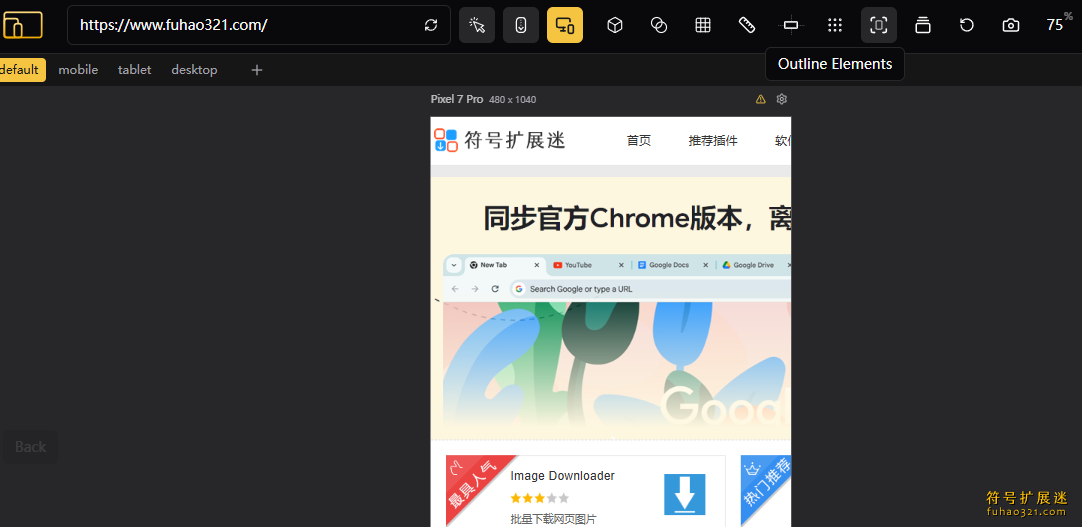Image resolution: width=1082 pixels, height=527 pixels.
Task: Click the Pixel 7 Pro device name
Action: click(457, 99)
